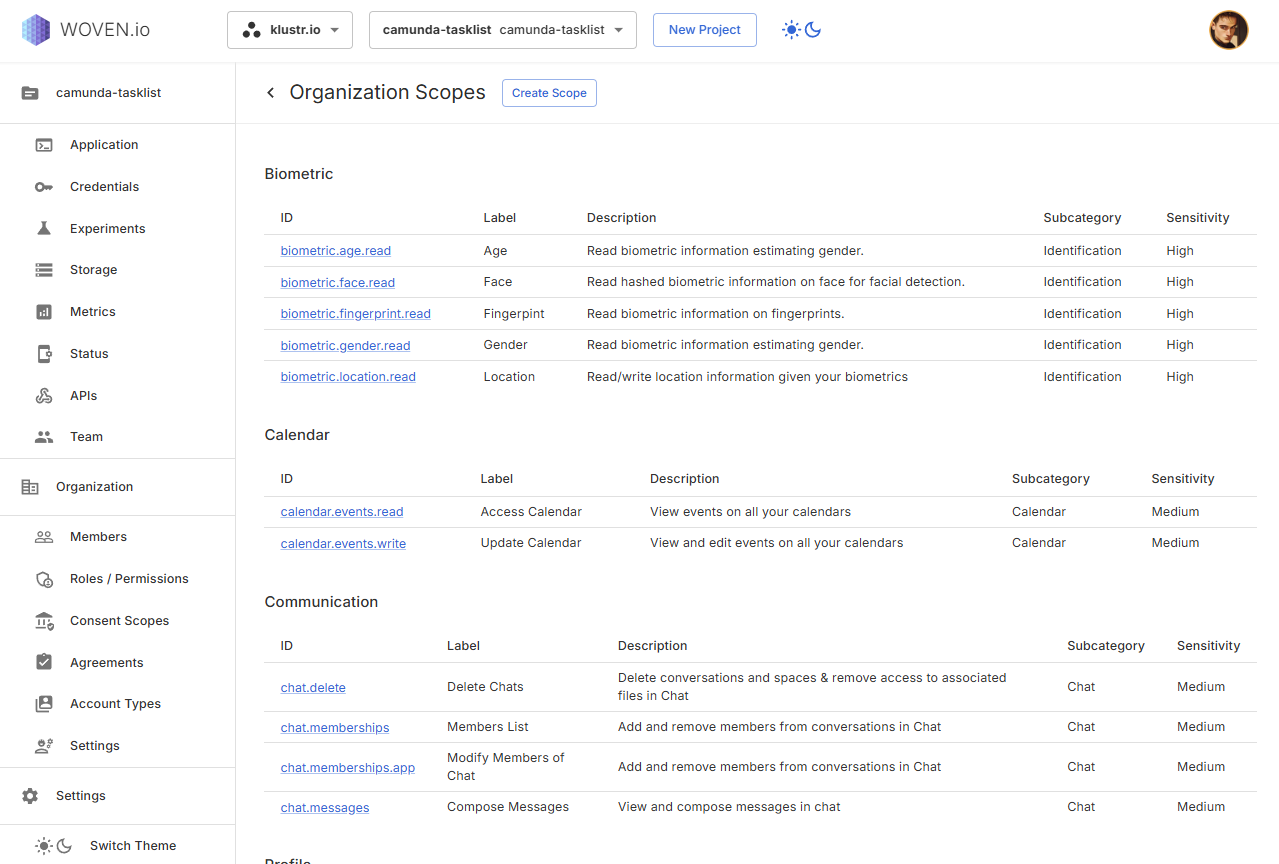Screen dimensions: 1279x864
Task: Click the Credentials key icon in sidebar
Action: point(44,187)
